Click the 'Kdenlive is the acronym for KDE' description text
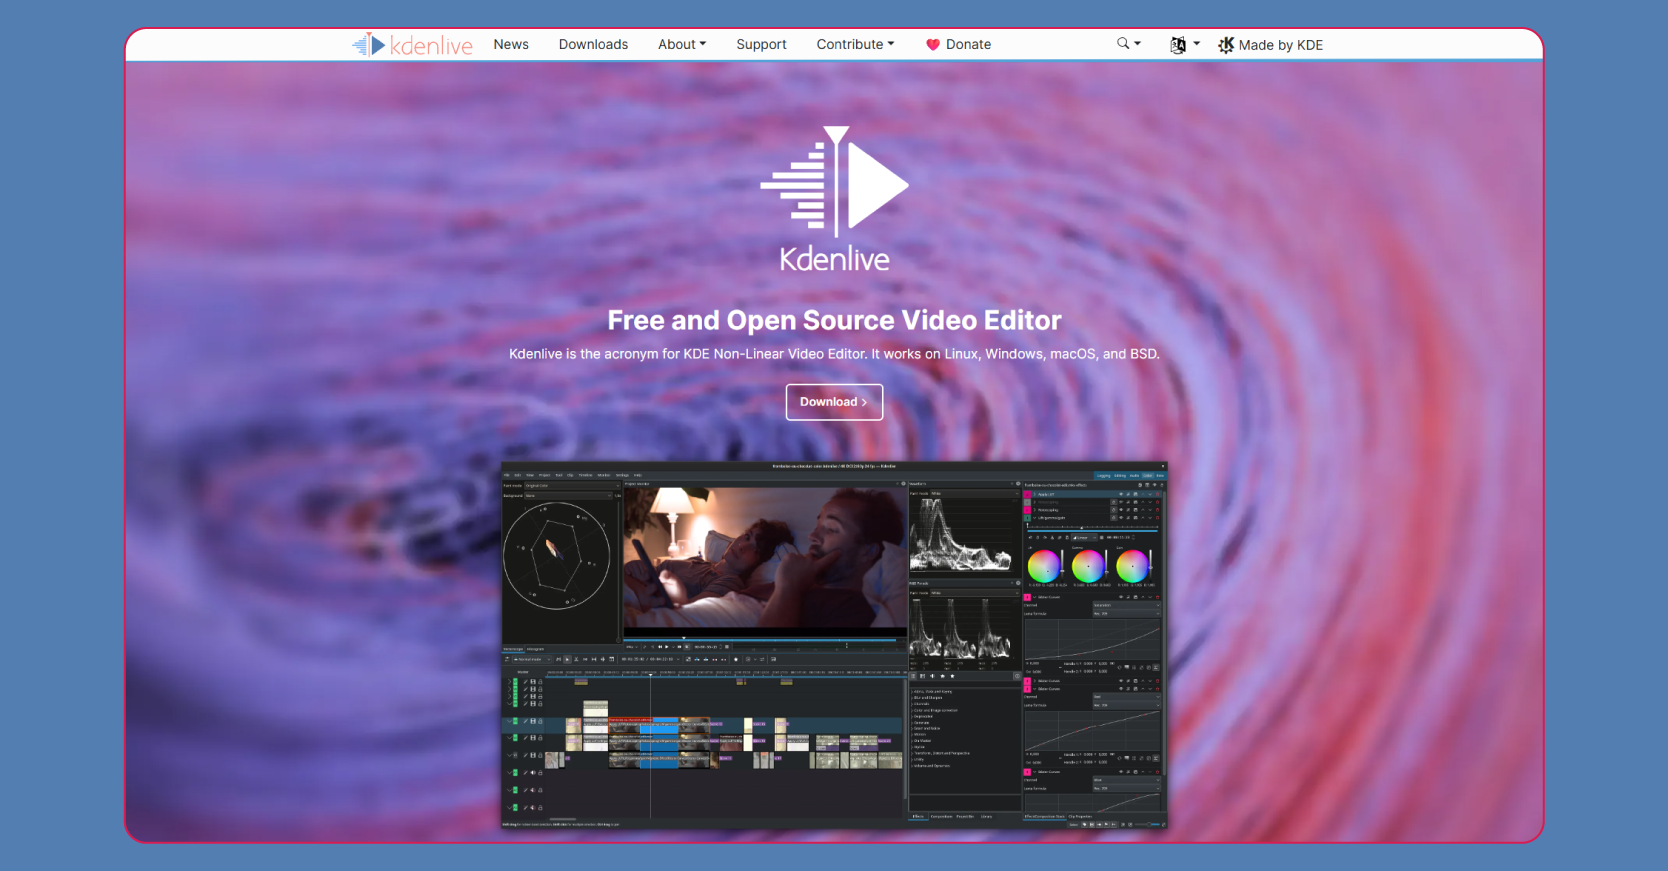The width and height of the screenshot is (1668, 871). (834, 354)
